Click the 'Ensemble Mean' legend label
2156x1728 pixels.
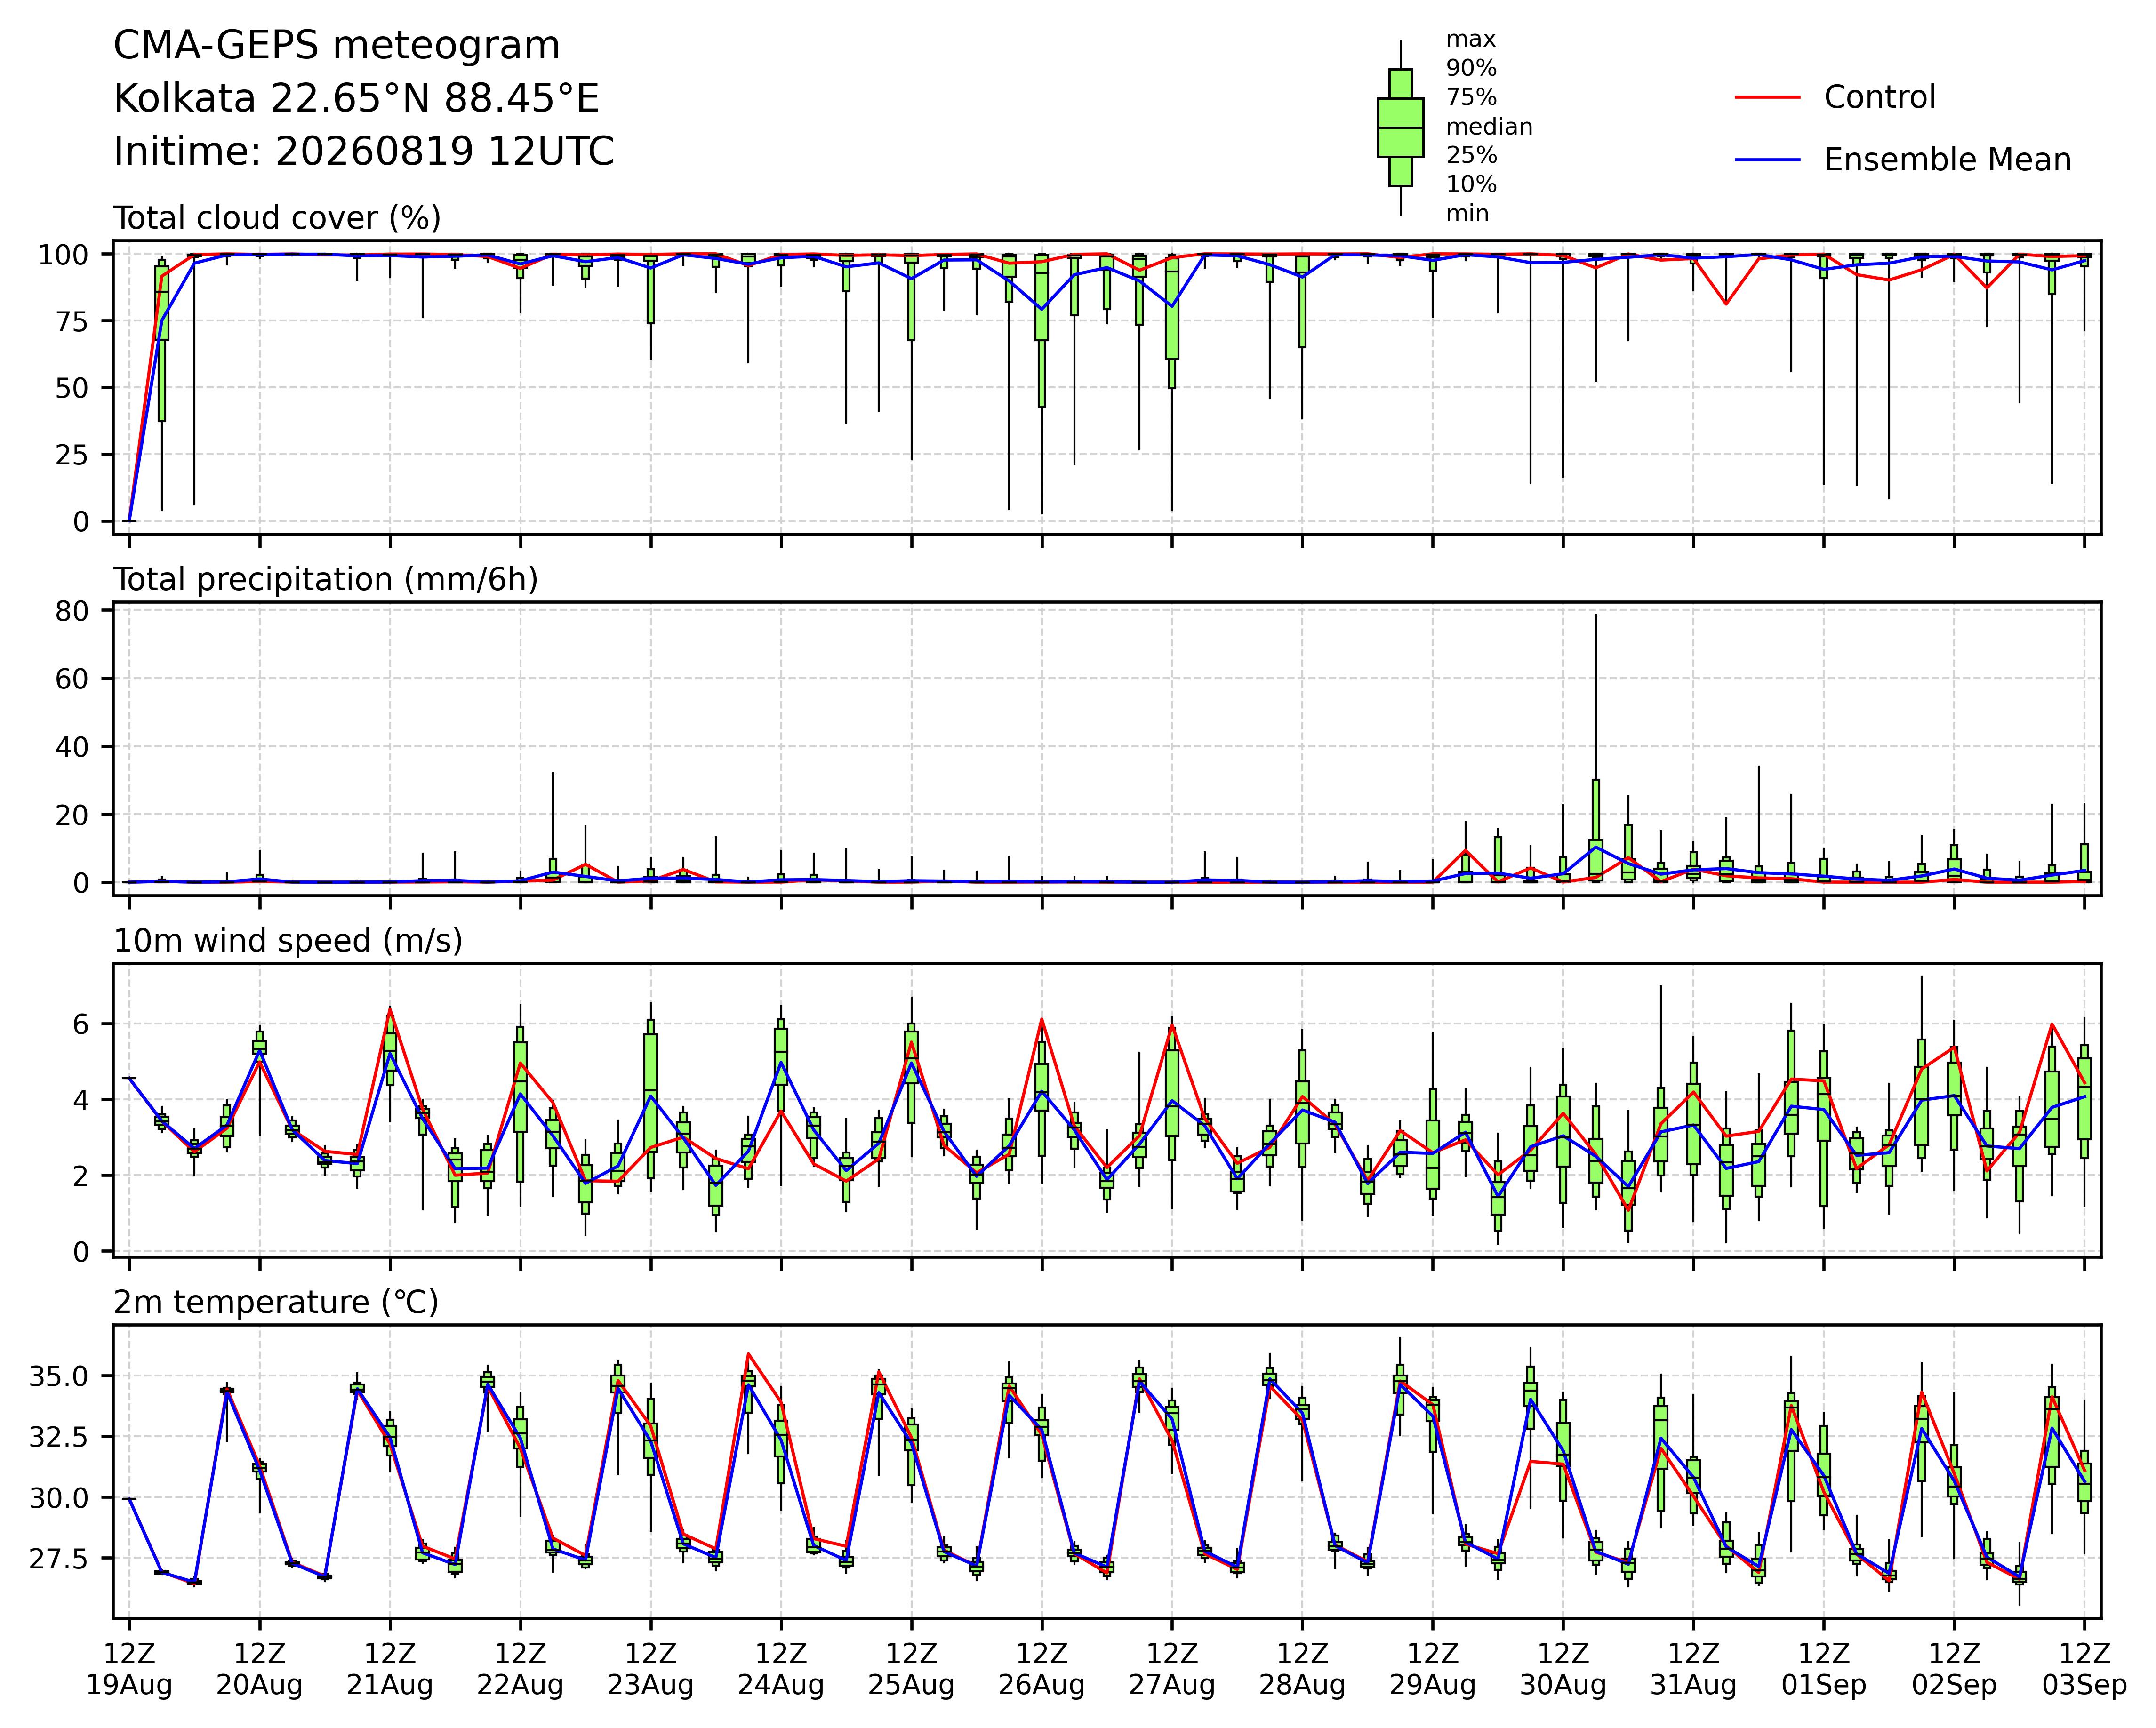point(1947,160)
